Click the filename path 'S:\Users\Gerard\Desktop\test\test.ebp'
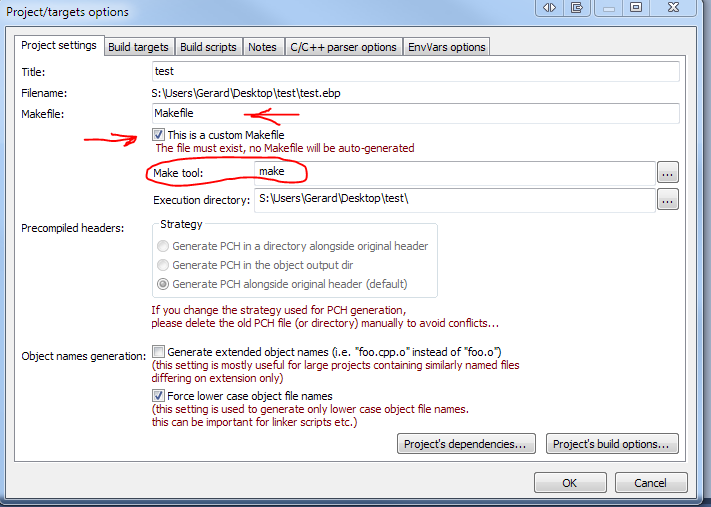The height and width of the screenshot is (507, 711). pos(246,93)
